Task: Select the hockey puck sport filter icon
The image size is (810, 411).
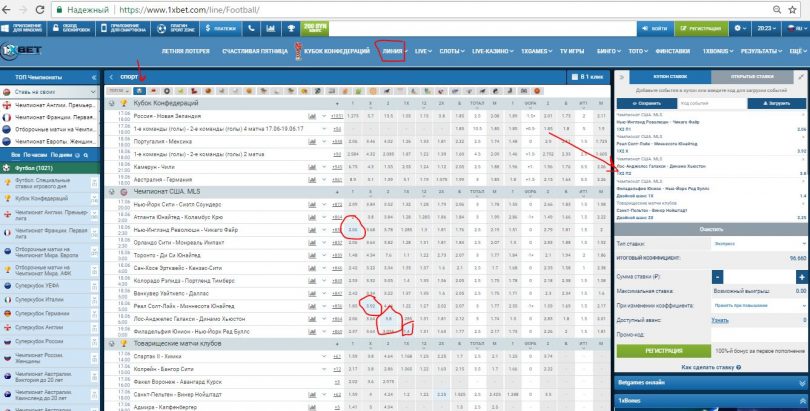Action: coord(167,91)
